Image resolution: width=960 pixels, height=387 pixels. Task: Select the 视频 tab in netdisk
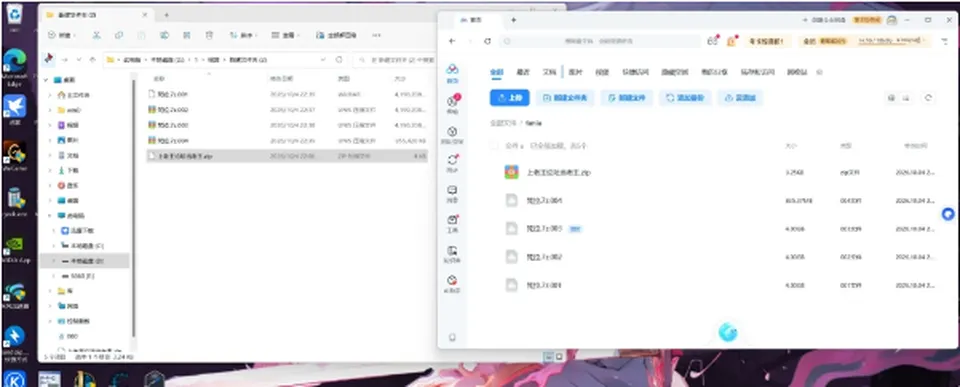[602, 72]
